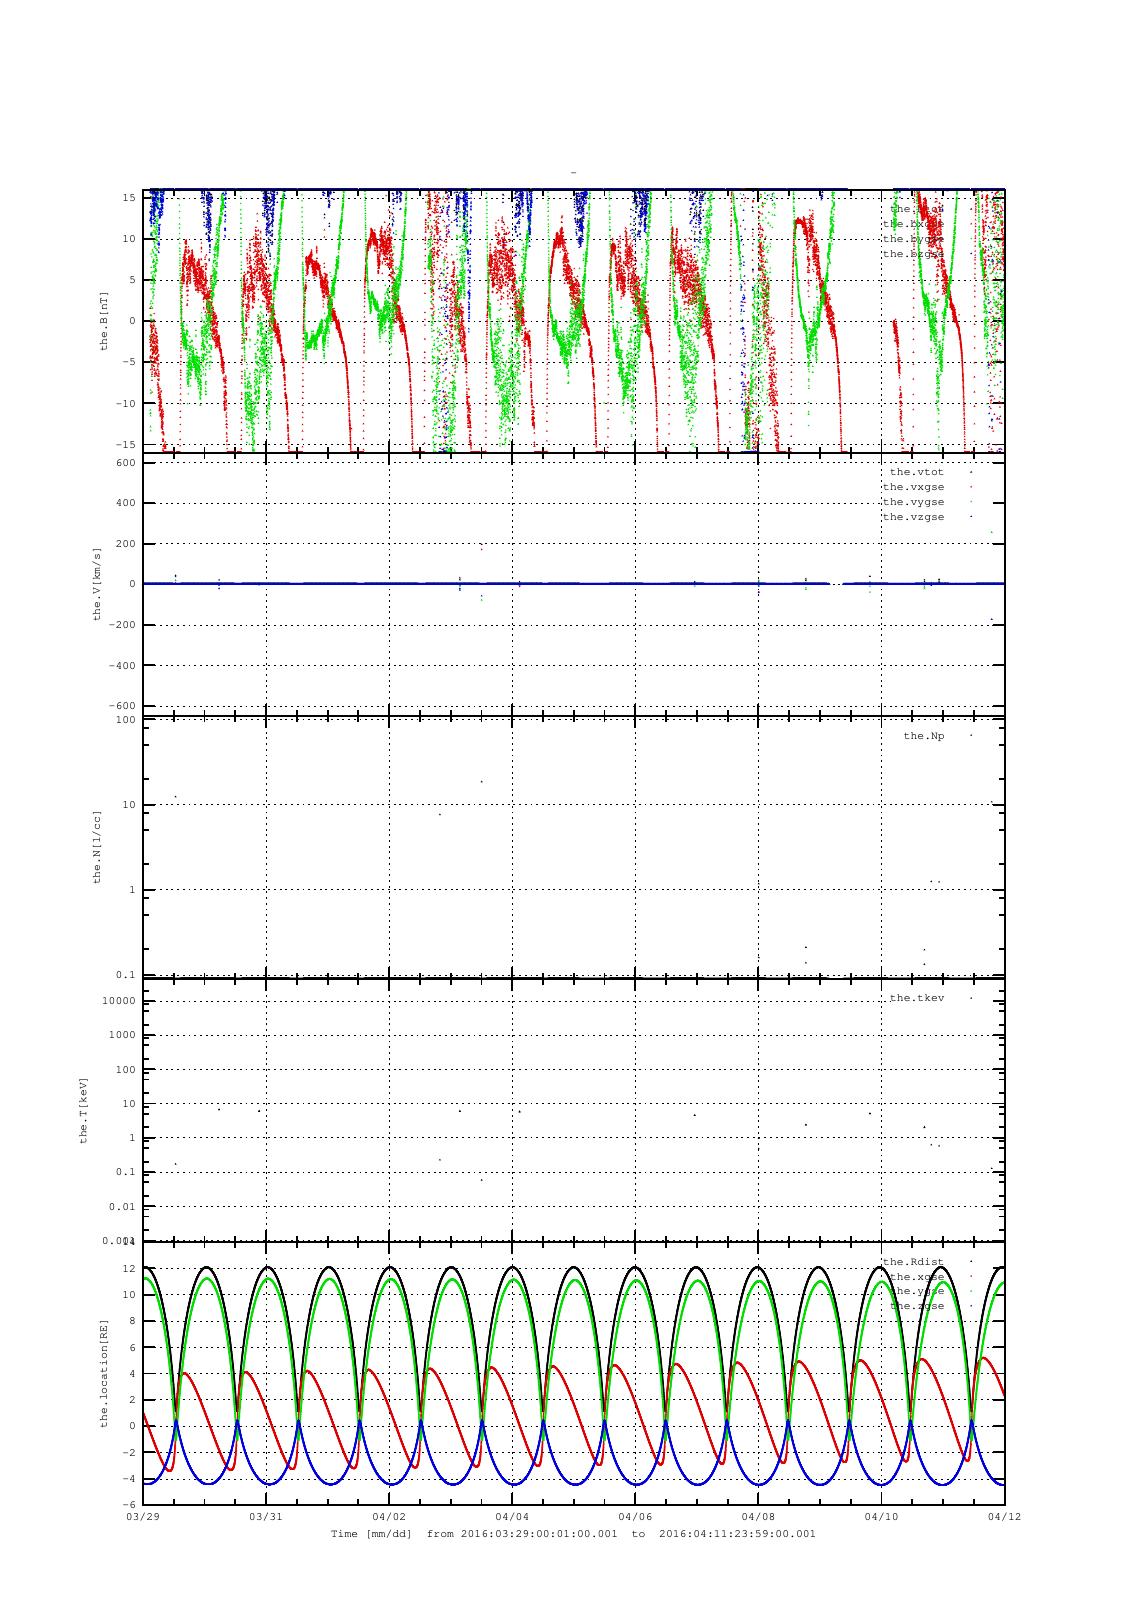Click the '12' tick on location axis

(x=129, y=1268)
